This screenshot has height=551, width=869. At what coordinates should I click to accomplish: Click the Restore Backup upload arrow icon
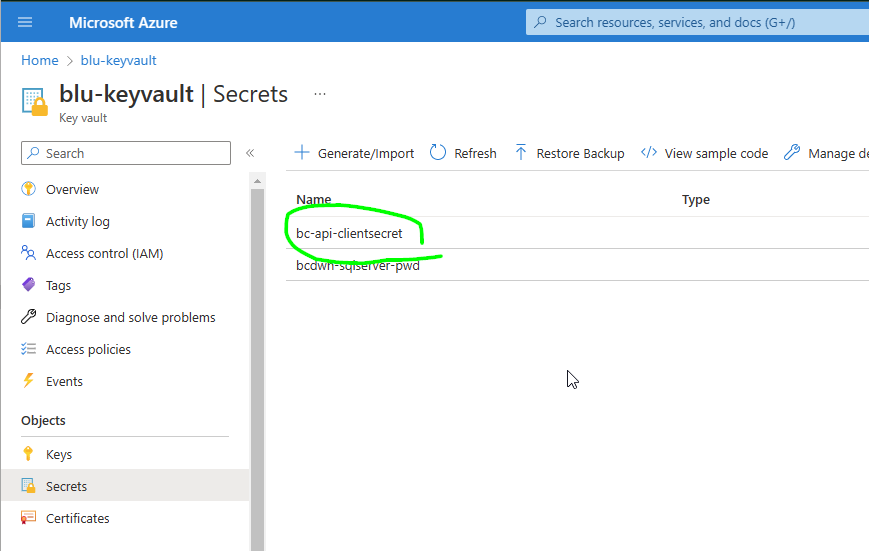(x=520, y=152)
